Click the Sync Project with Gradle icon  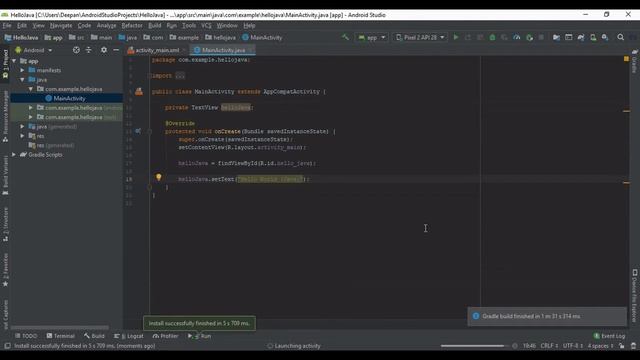(581, 37)
